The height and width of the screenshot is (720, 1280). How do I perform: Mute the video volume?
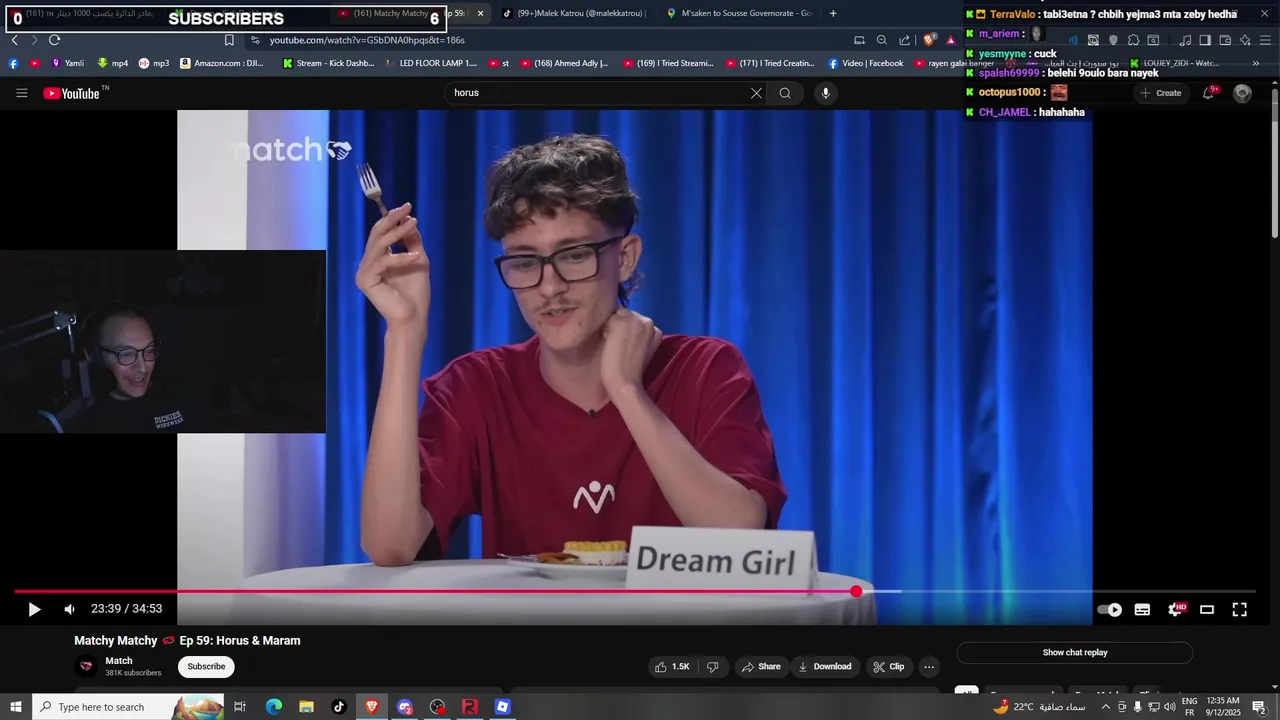click(x=69, y=609)
